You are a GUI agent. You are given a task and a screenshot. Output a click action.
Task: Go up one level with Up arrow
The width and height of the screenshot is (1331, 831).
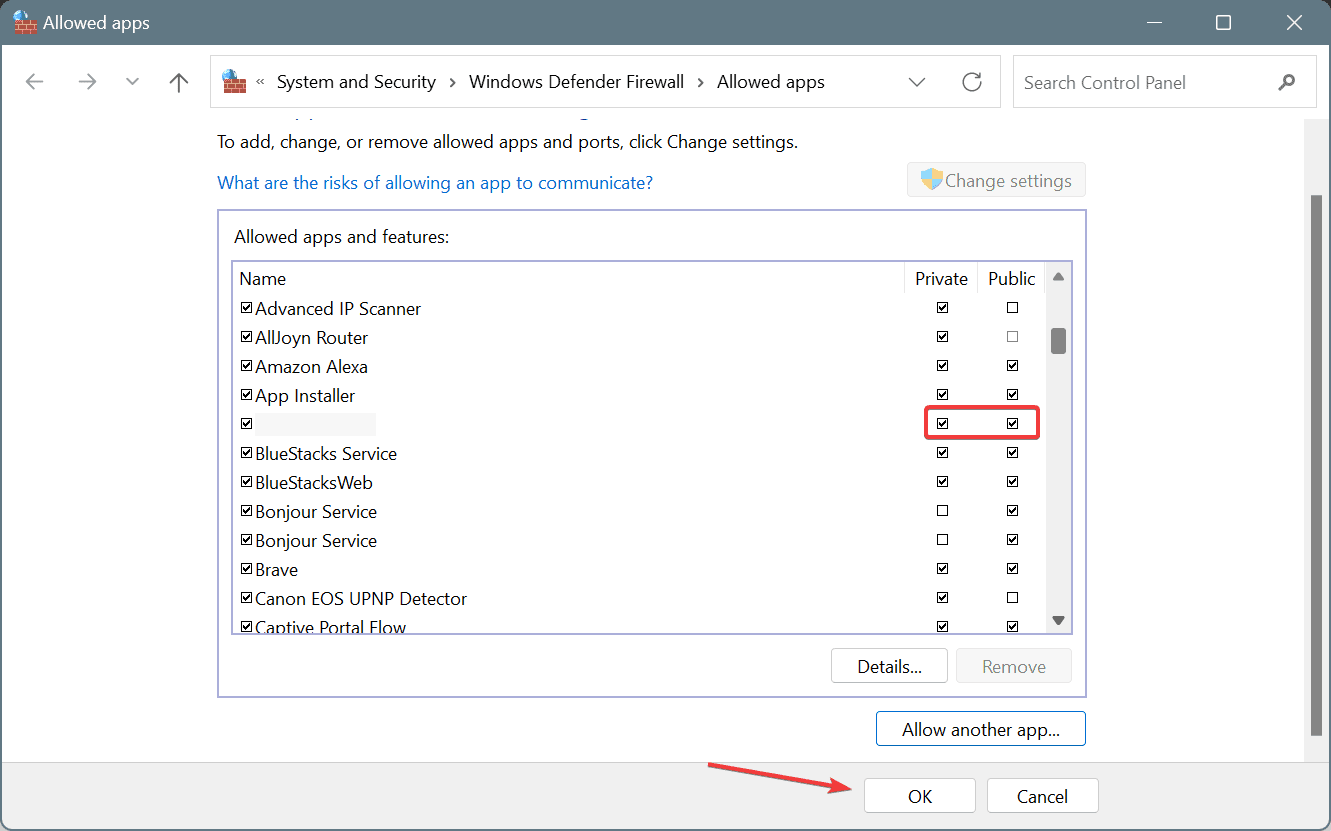[179, 82]
